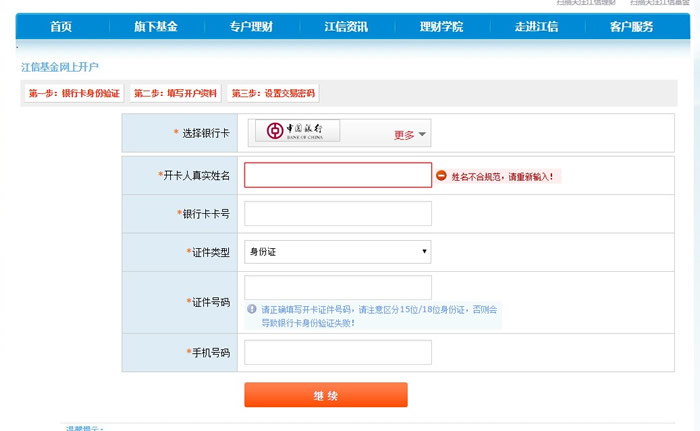Click into the 银行卡卡号 field

click(x=337, y=214)
